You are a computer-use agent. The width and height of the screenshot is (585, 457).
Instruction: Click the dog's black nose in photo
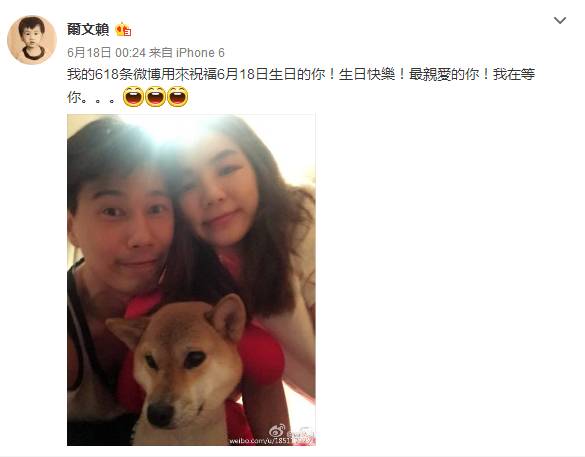click(x=160, y=414)
